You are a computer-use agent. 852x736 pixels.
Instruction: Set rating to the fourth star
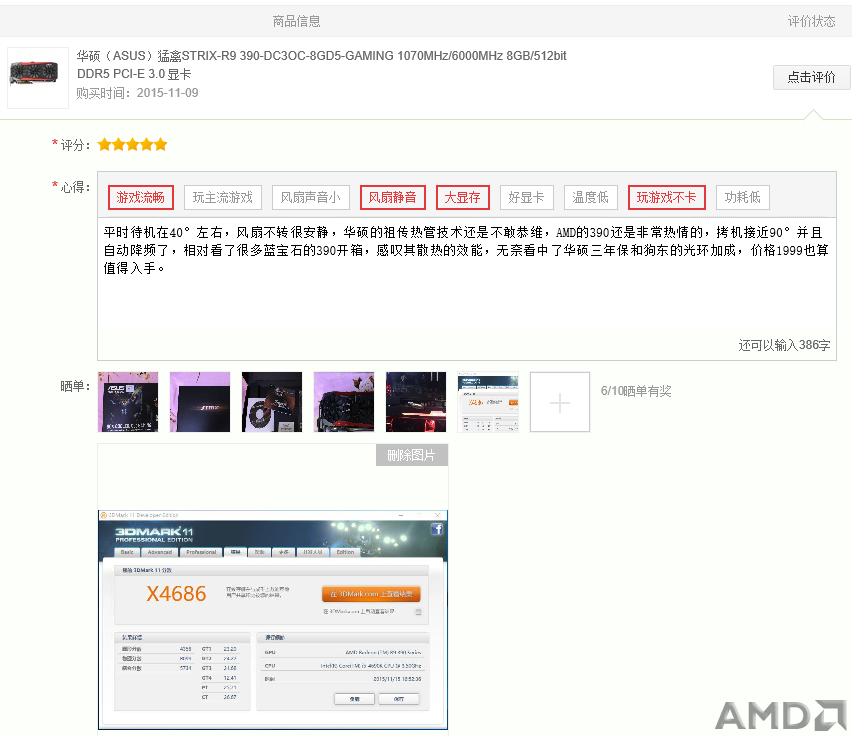(147, 144)
